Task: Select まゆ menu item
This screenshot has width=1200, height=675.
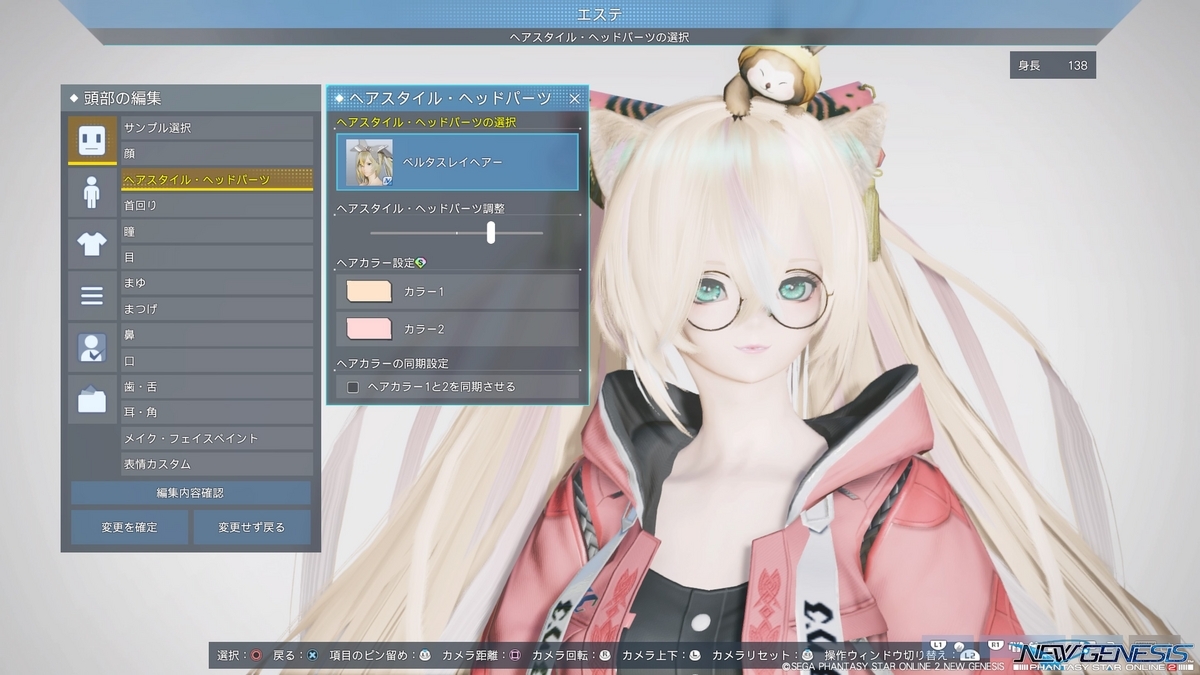Action: (217, 284)
